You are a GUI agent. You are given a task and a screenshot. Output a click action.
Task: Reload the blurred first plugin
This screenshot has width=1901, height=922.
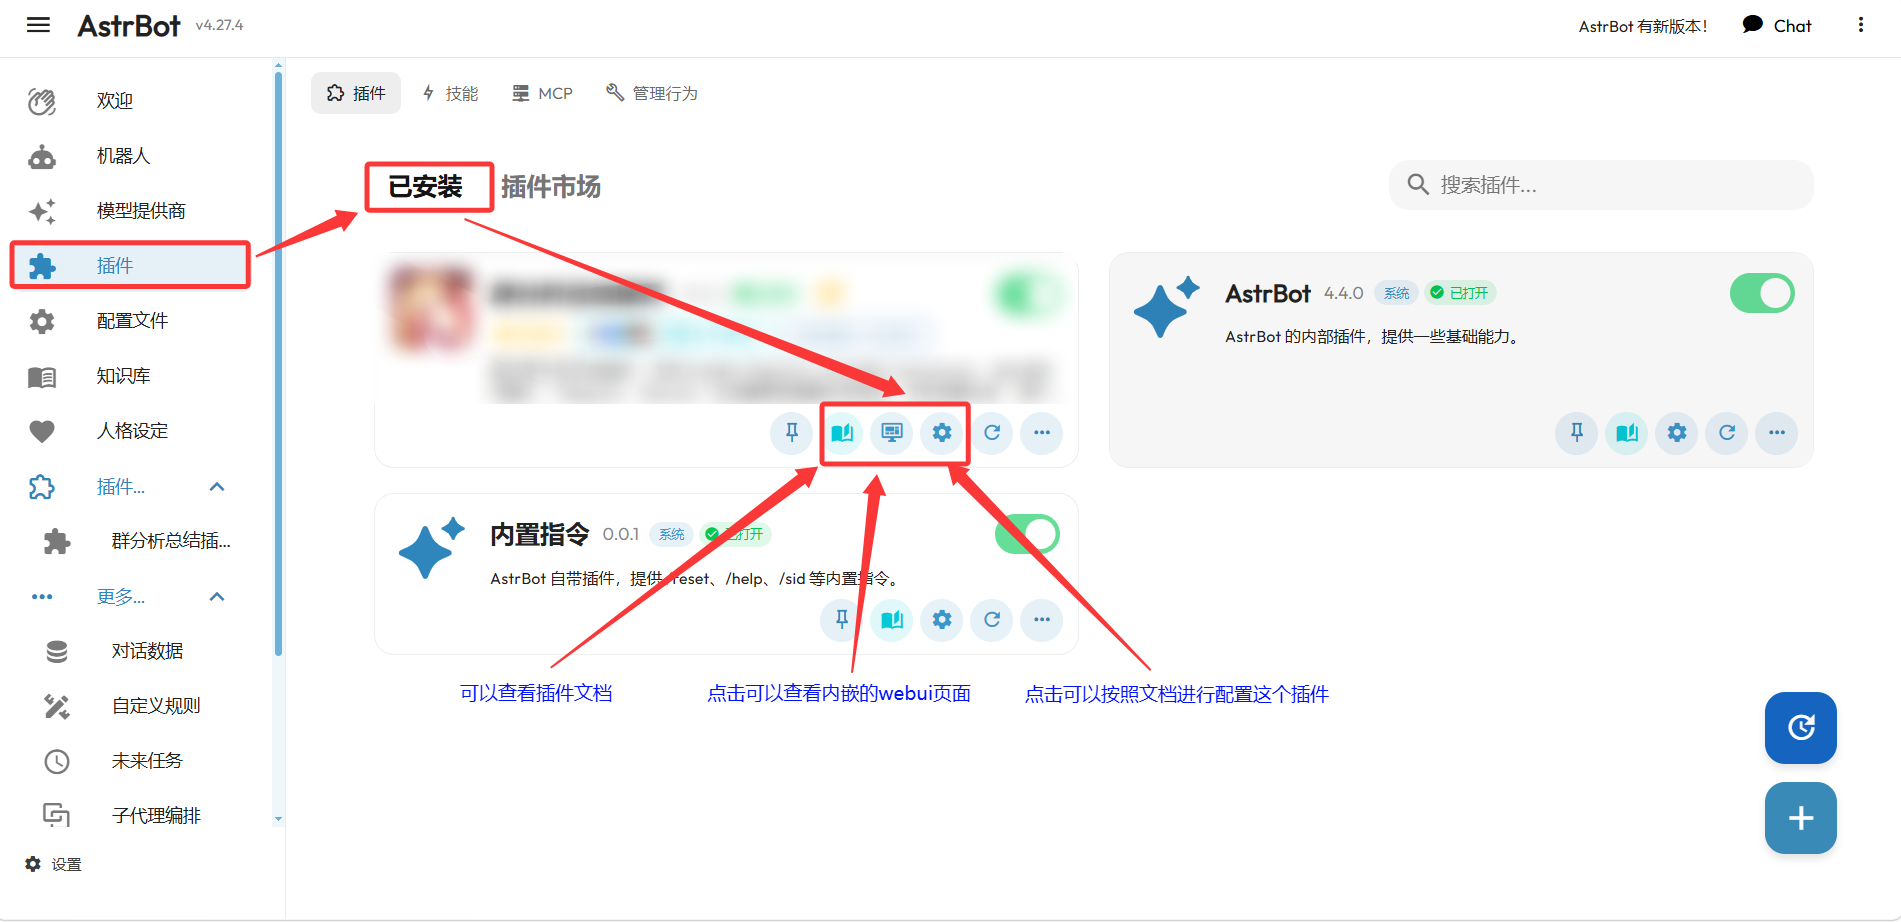point(992,433)
